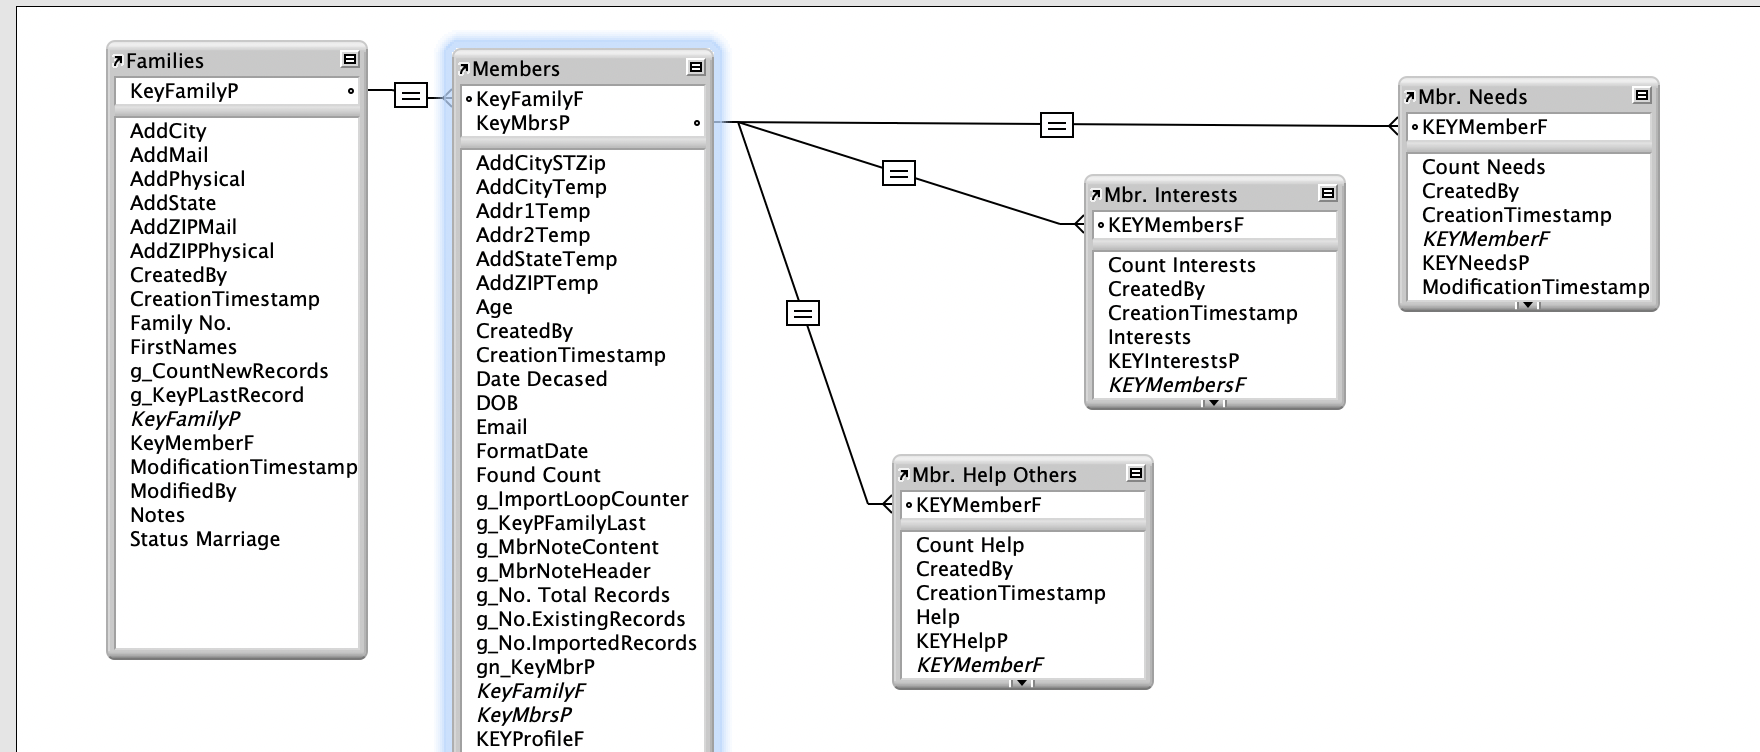
Task: Click the arrow icon beside the Members title
Action: (x=464, y=69)
